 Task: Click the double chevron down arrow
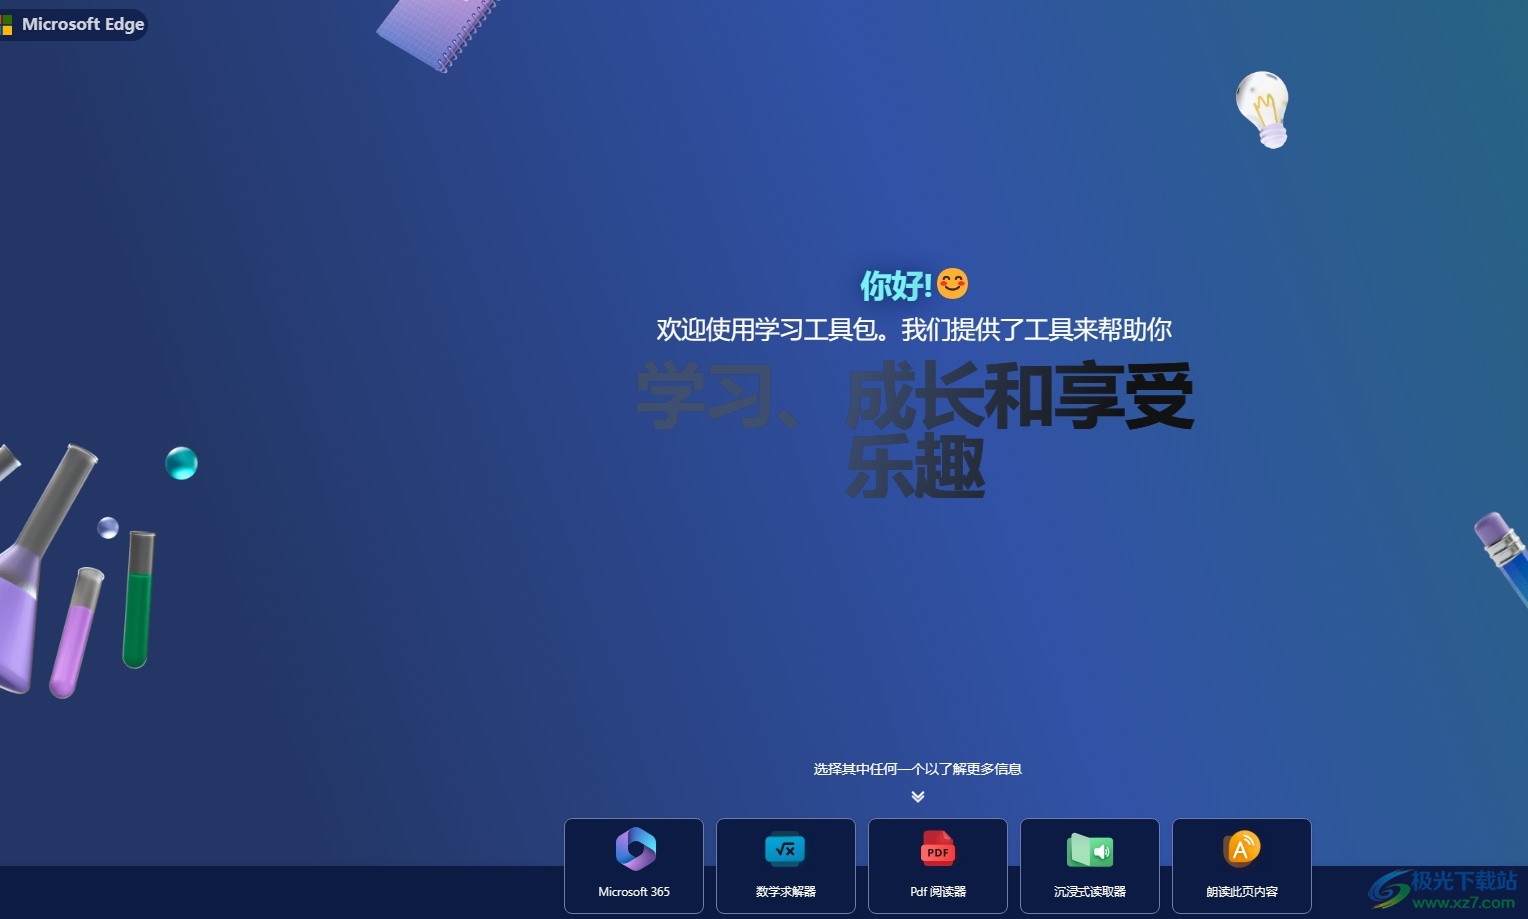(x=918, y=797)
